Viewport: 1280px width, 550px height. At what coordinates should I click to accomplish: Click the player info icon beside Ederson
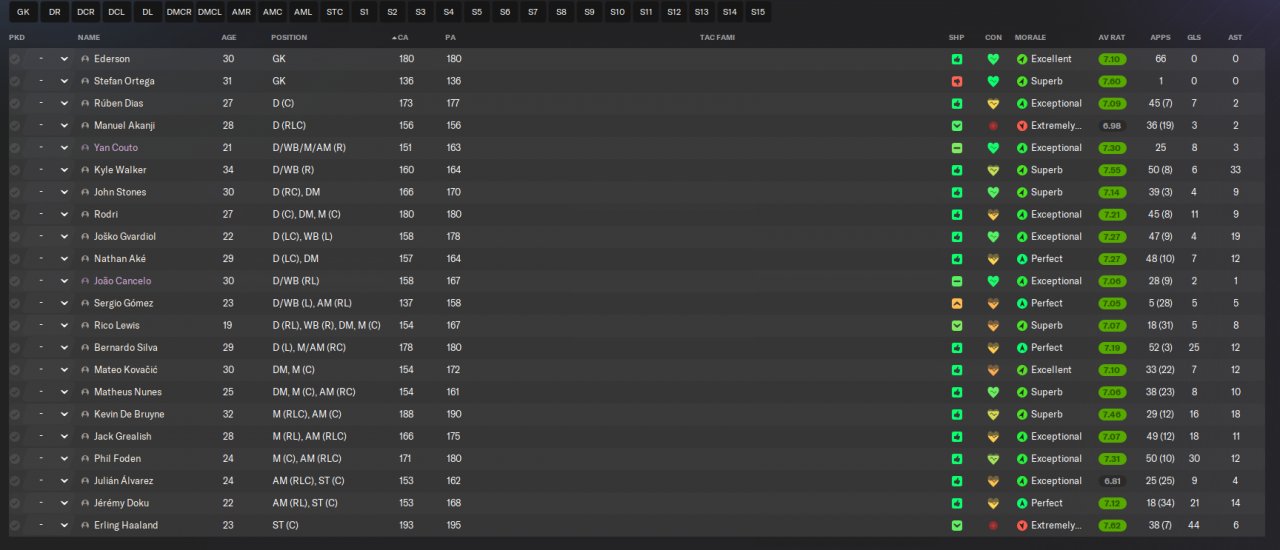(x=85, y=59)
